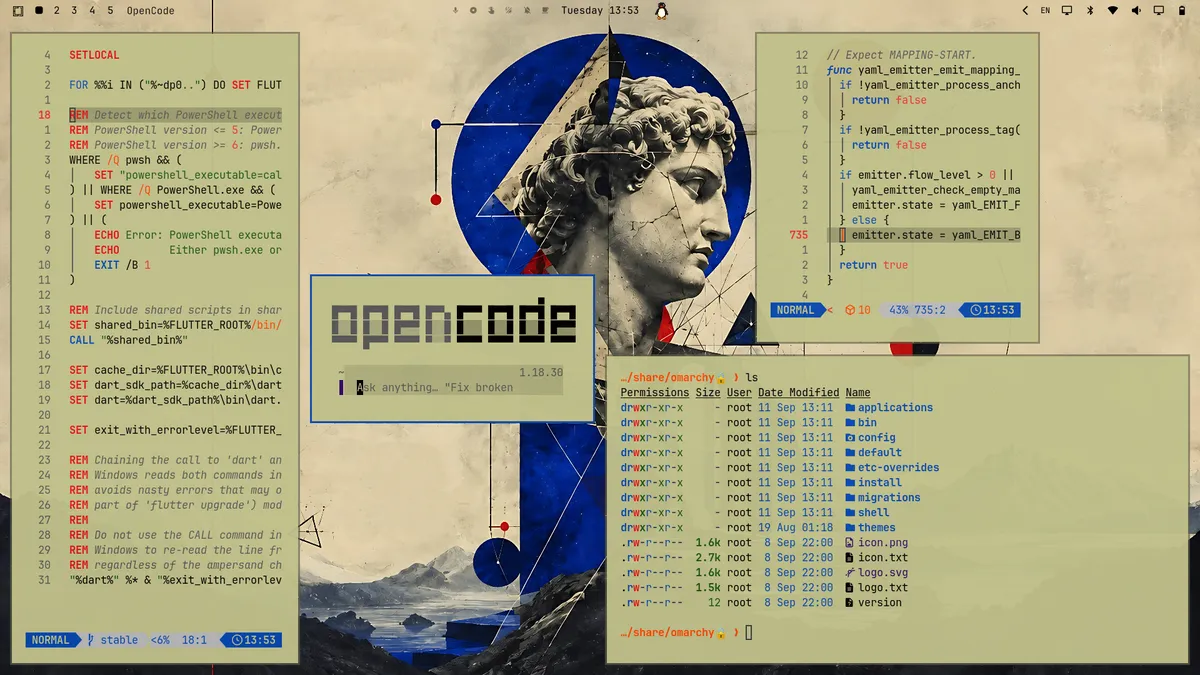Click the OpenCode pixel logo
The height and width of the screenshot is (675, 1200).
[x=454, y=324]
